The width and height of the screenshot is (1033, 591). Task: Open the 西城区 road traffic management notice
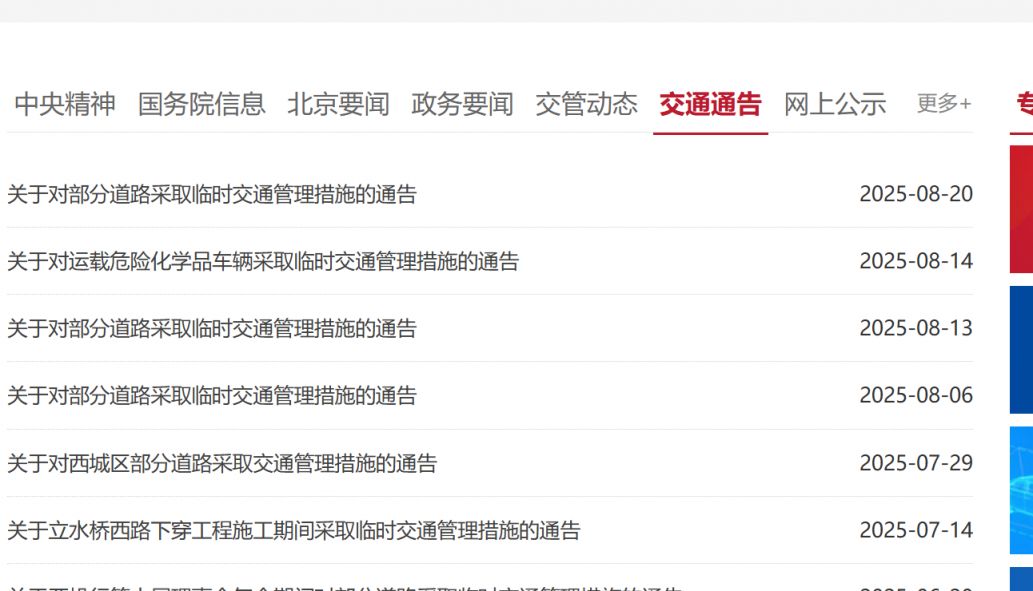(x=222, y=463)
